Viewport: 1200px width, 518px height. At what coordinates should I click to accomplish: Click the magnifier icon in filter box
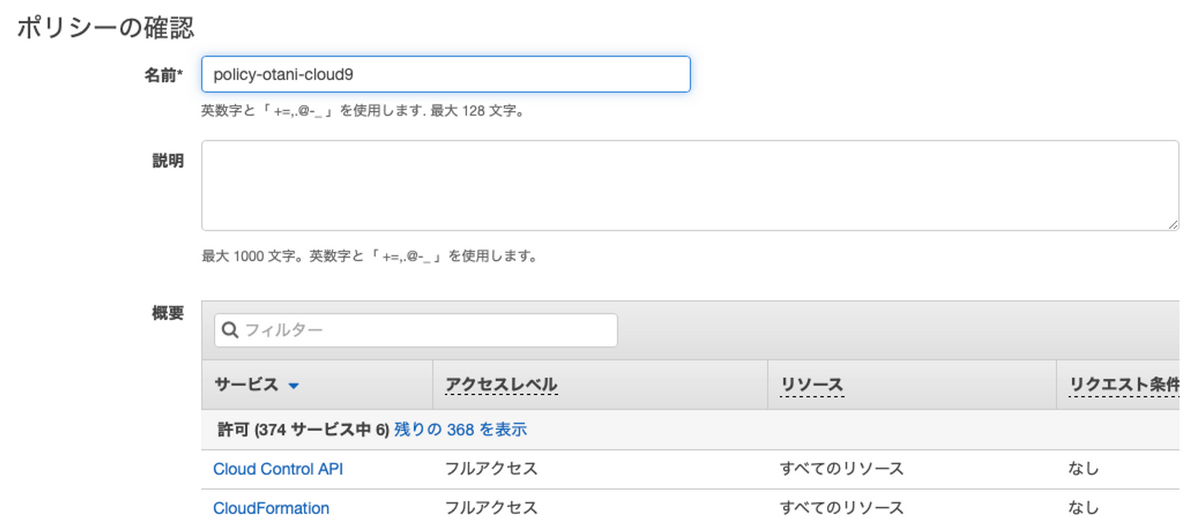click(230, 330)
